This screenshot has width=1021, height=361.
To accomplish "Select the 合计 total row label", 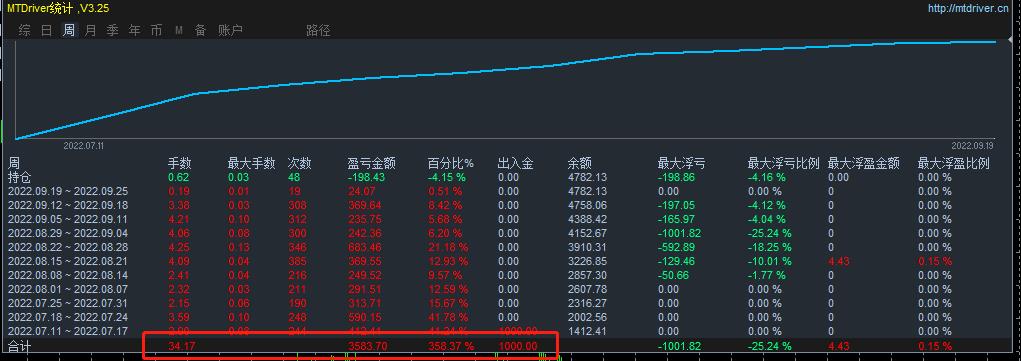I will 19,346.
